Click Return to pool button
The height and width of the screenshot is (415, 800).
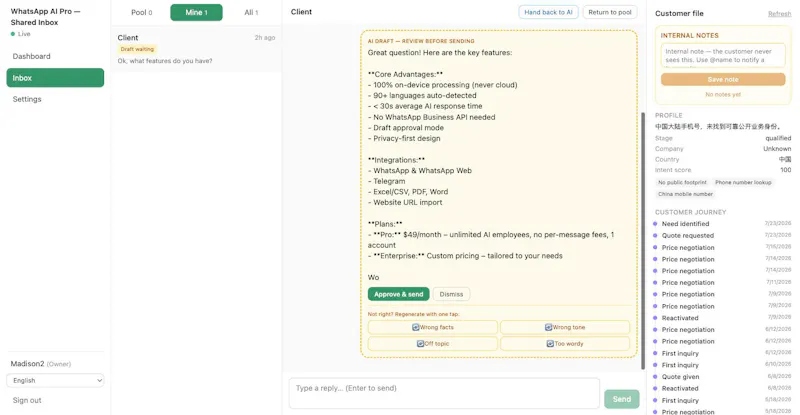click(x=610, y=12)
